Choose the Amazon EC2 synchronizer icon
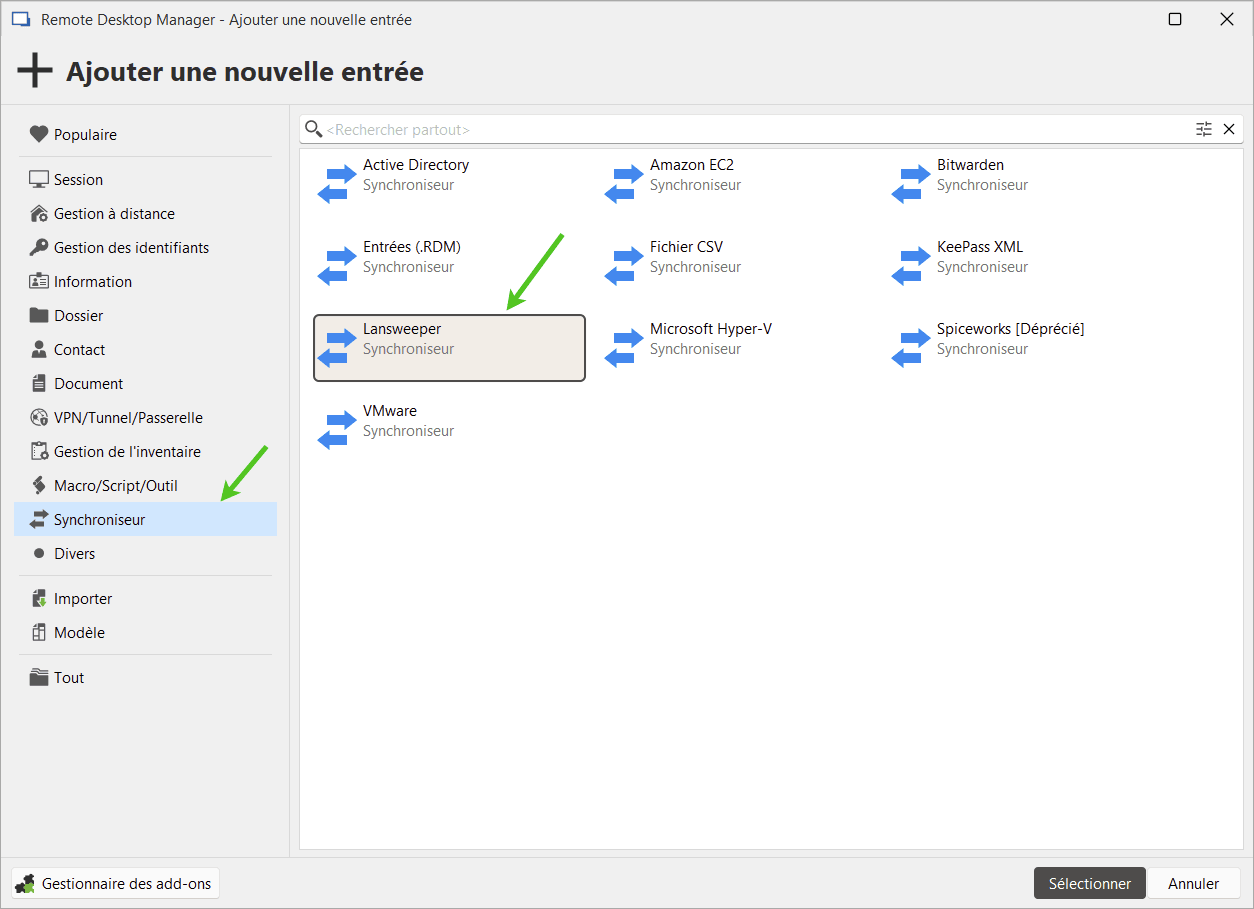 coord(620,184)
